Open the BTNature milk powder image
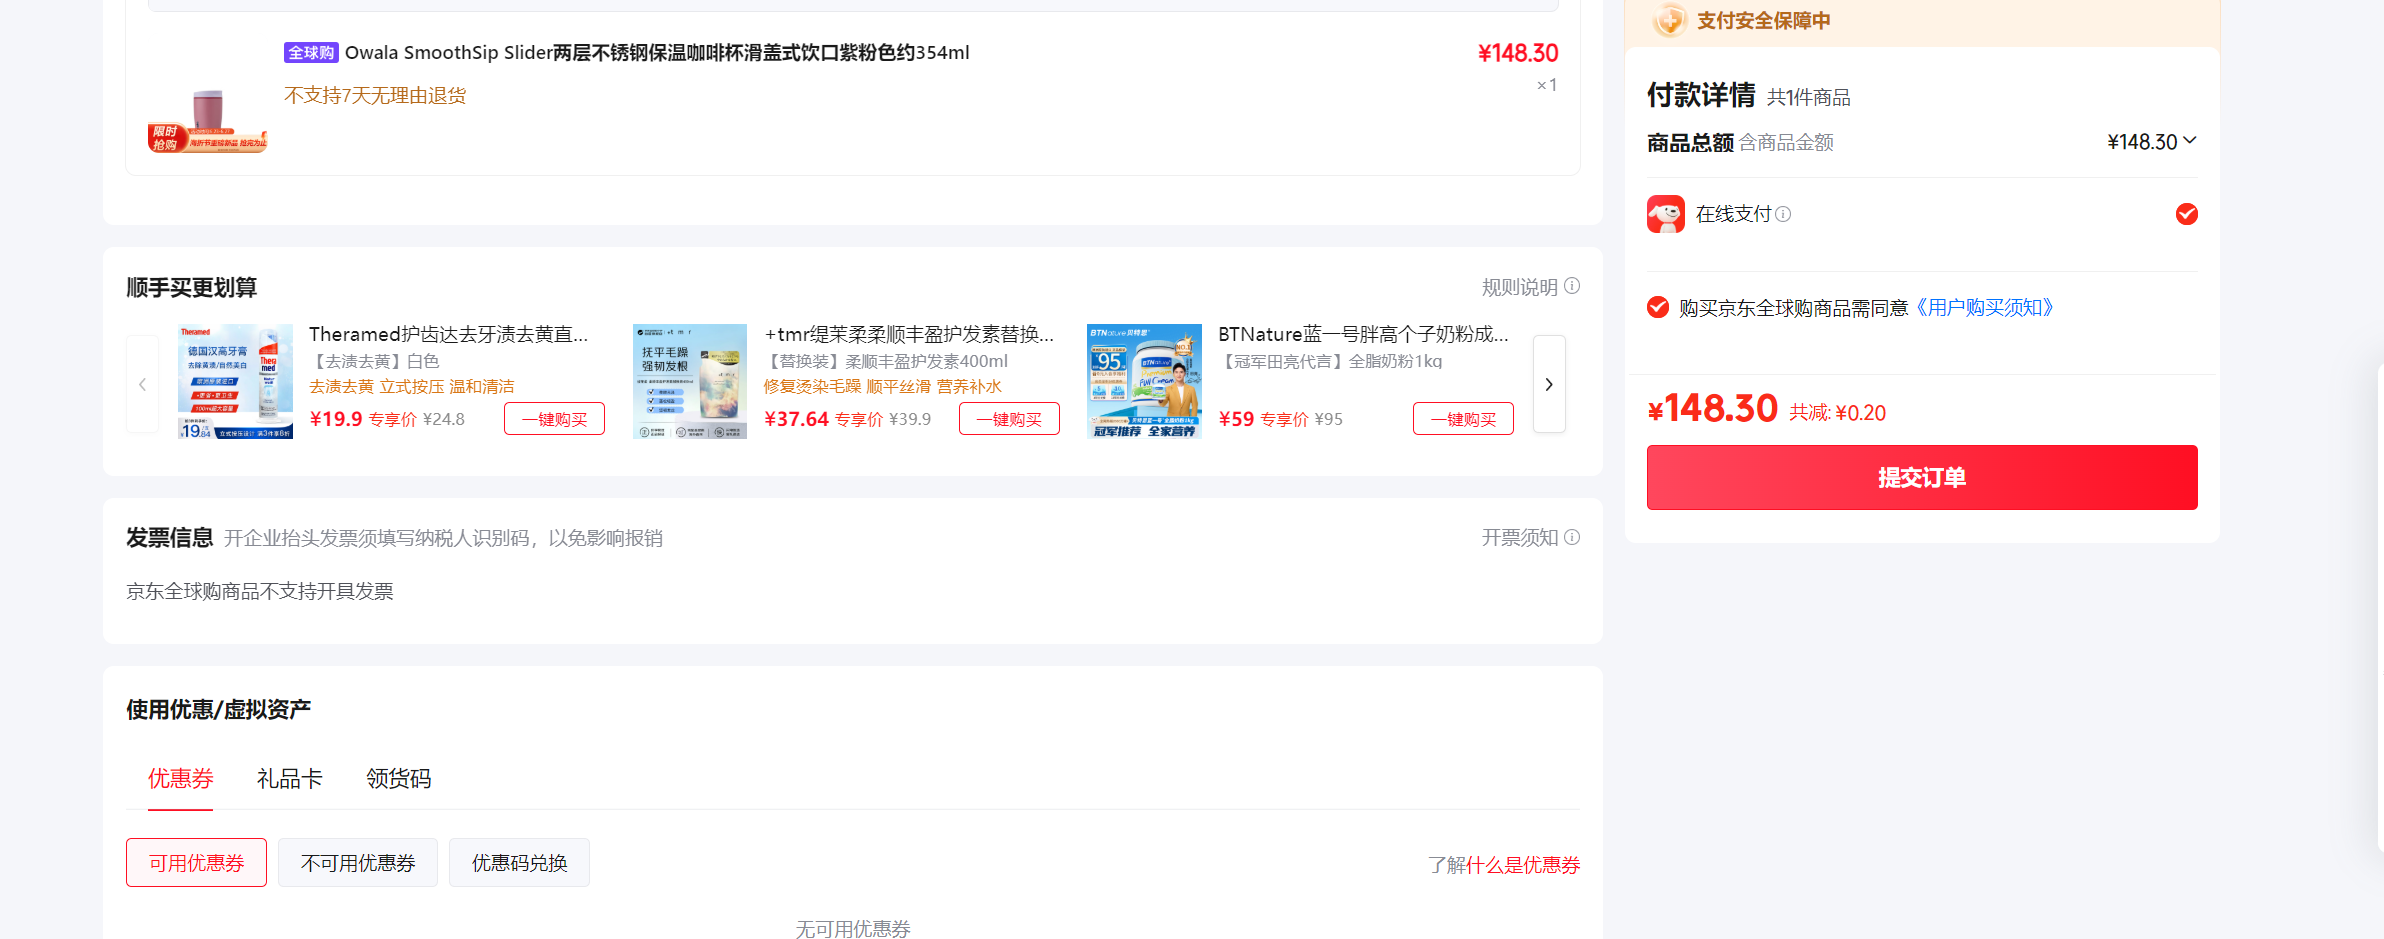The width and height of the screenshot is (2384, 939). click(x=1144, y=382)
